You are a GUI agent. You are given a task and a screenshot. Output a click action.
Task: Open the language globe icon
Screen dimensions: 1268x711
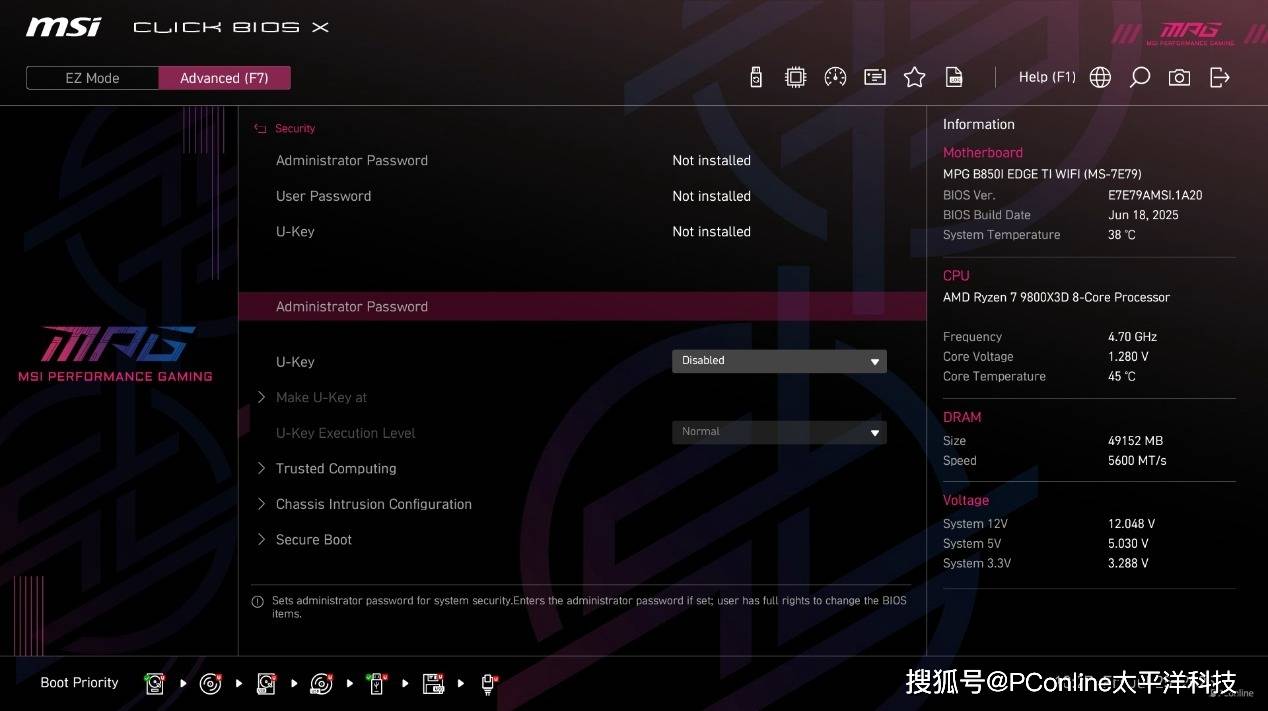(x=1100, y=77)
